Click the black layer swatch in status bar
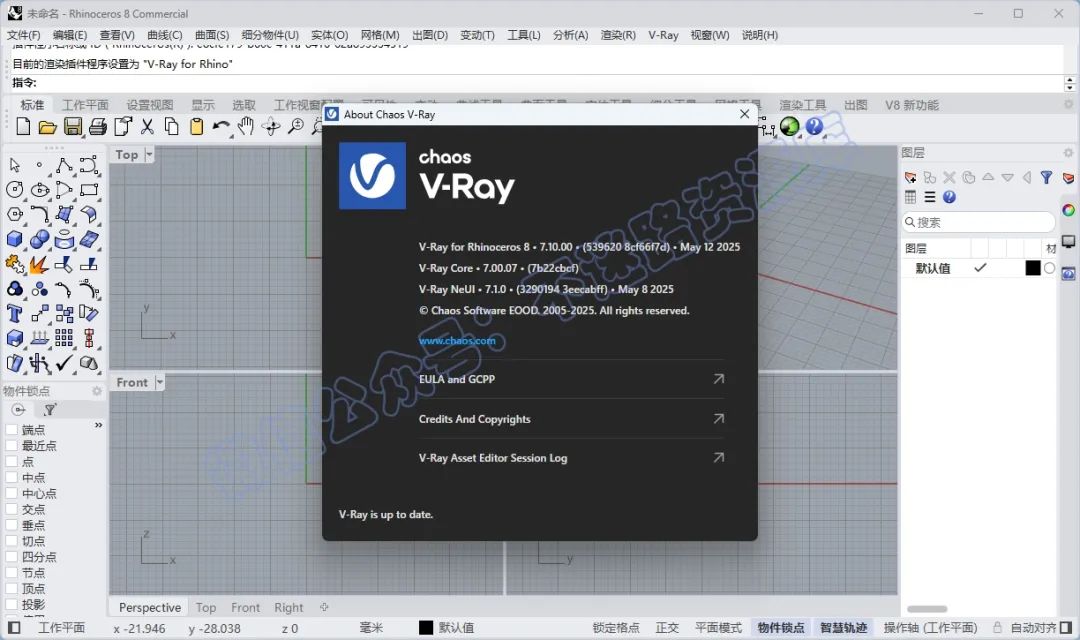Image resolution: width=1080 pixels, height=640 pixels. [x=426, y=628]
